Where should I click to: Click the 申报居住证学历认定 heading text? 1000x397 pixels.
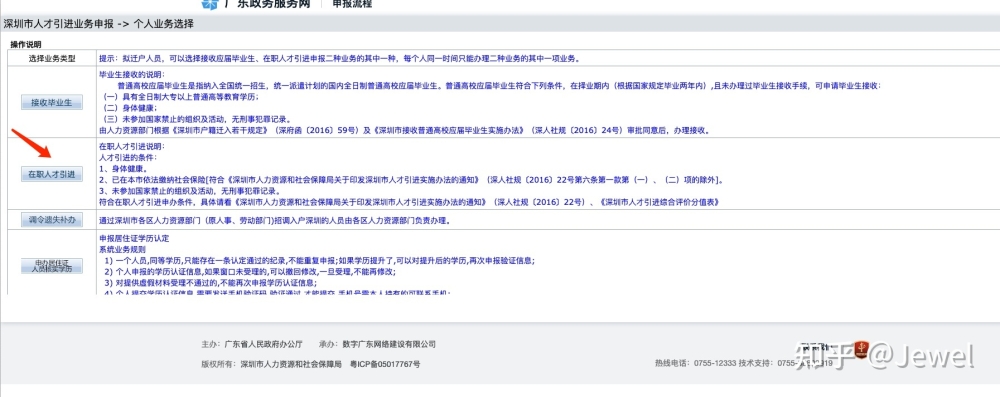tap(135, 239)
